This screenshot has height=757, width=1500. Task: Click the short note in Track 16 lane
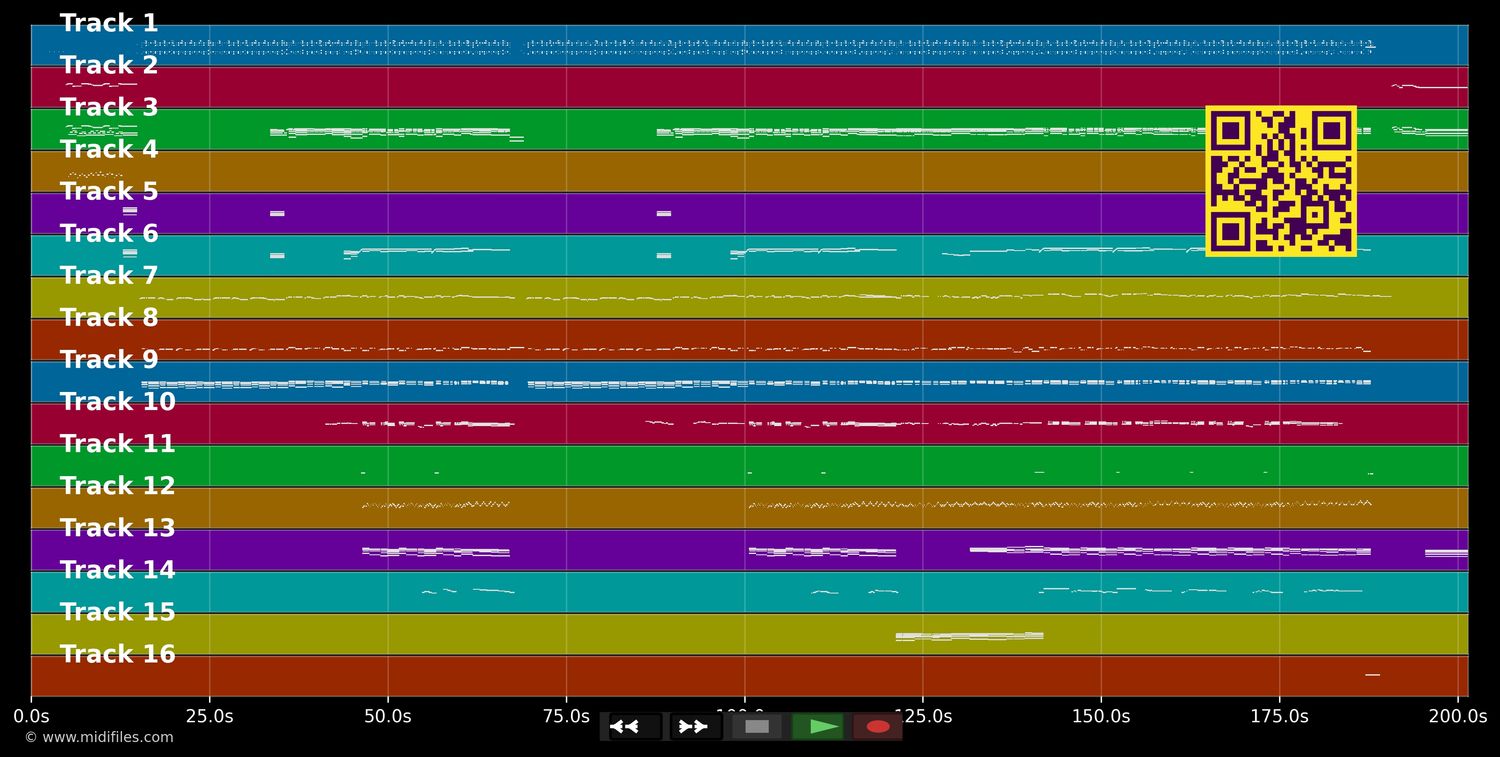click(x=1372, y=675)
